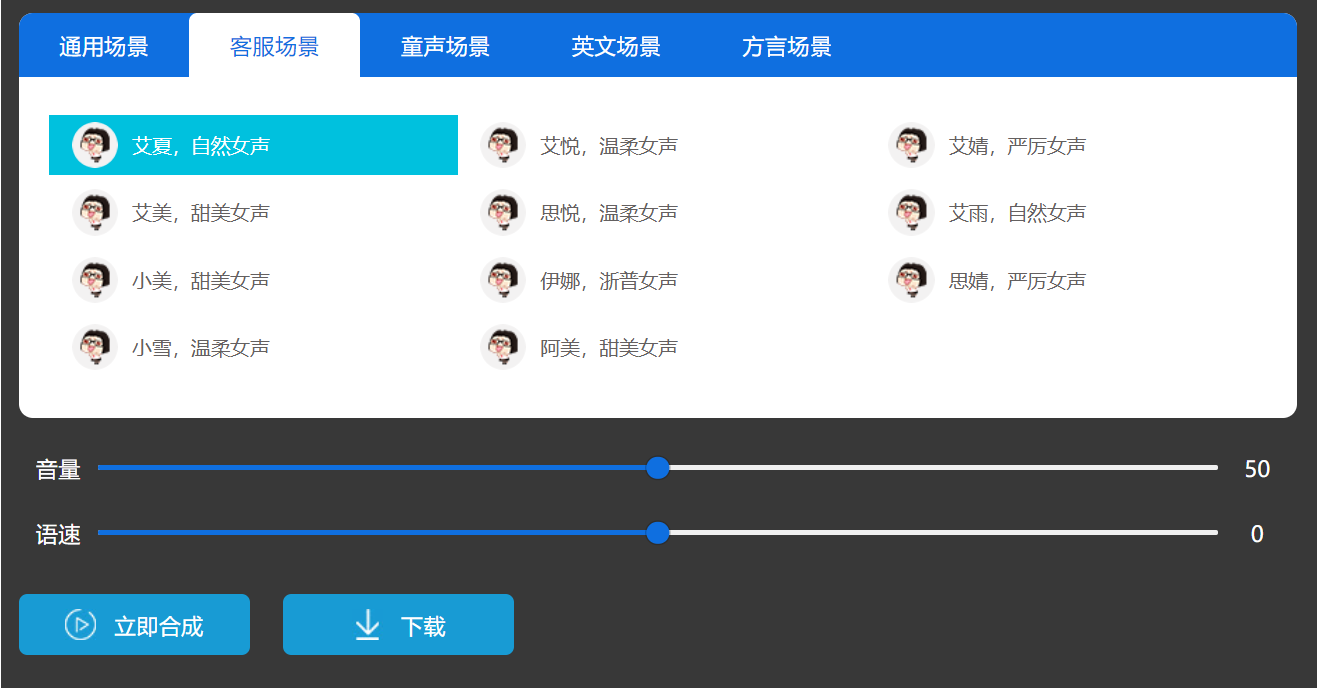Click the avatar icon beside 艾婧
Image resolution: width=1319 pixels, height=688 pixels.
(x=911, y=145)
